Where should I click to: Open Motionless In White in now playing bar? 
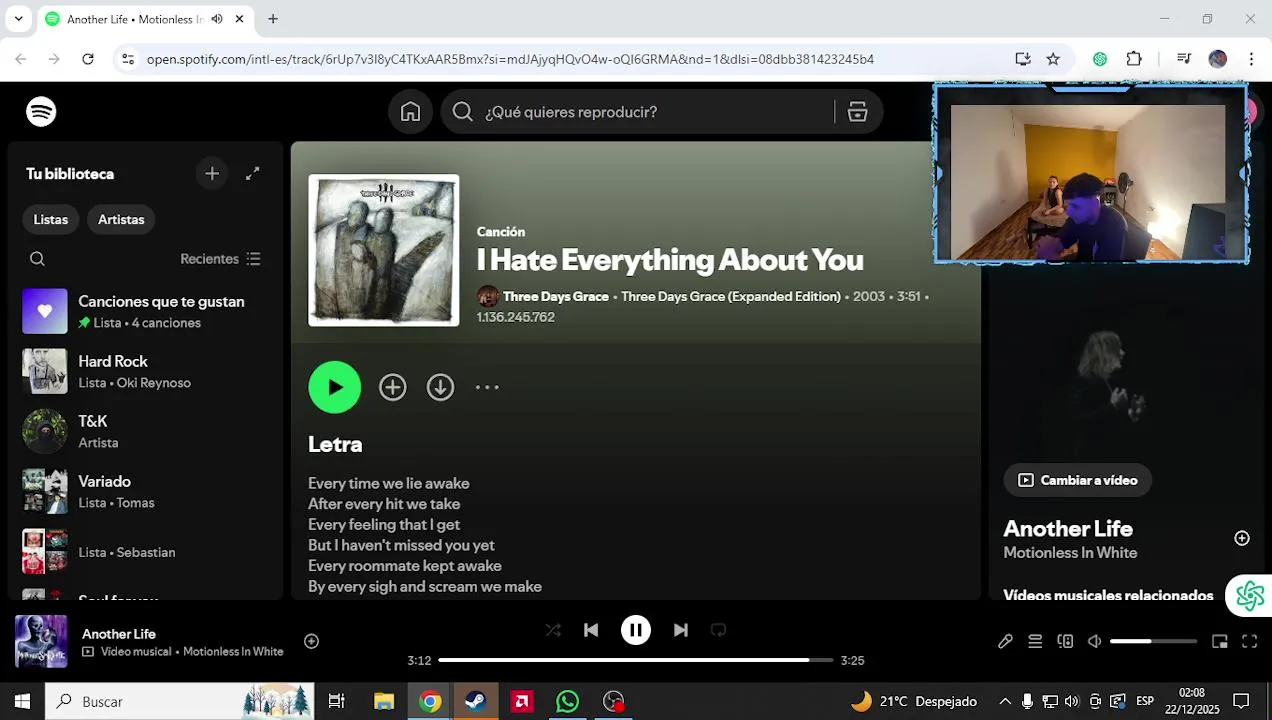tap(233, 652)
